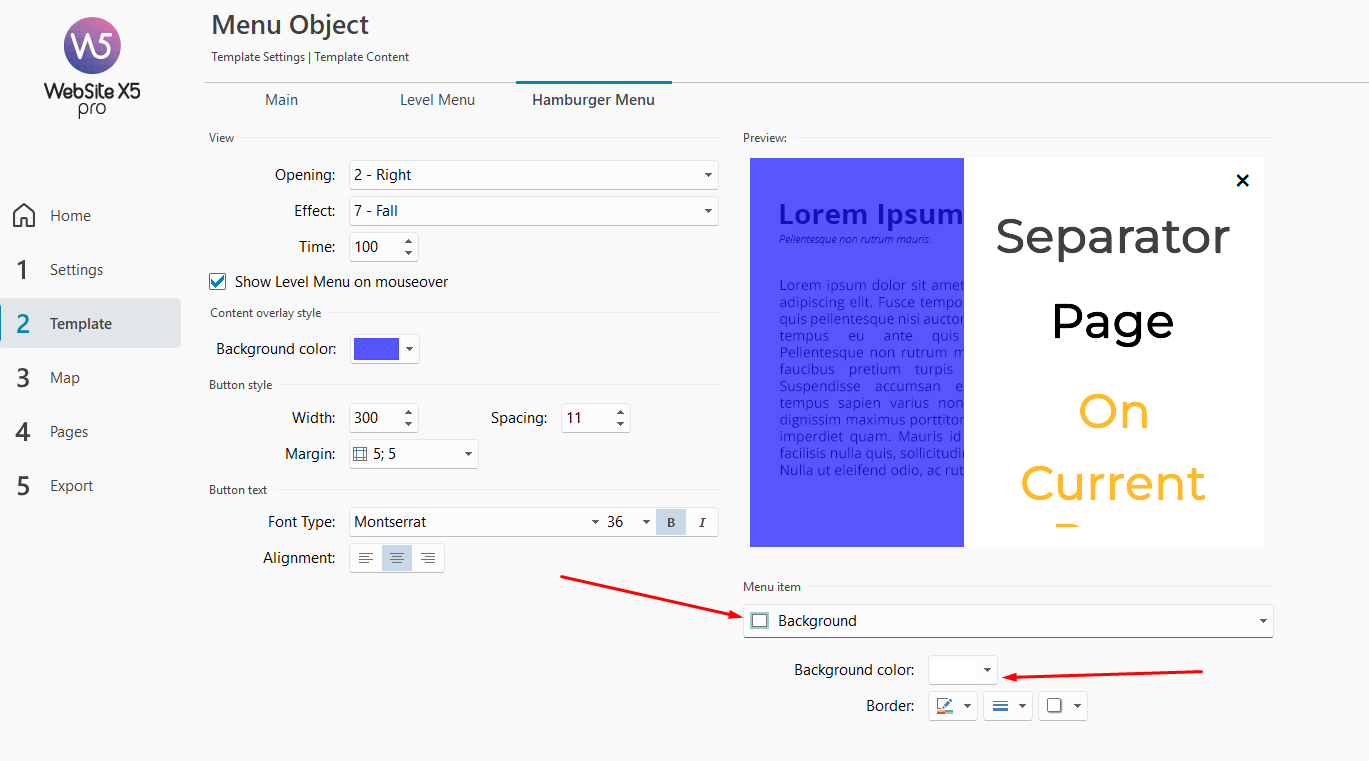Switch to the Main tab

[281, 100]
